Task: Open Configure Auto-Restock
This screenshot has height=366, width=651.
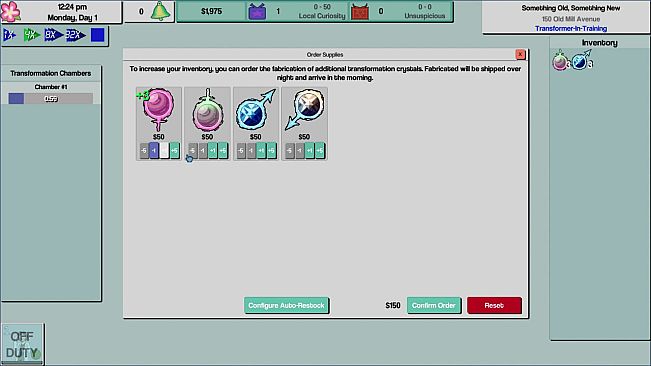Action: click(x=286, y=305)
